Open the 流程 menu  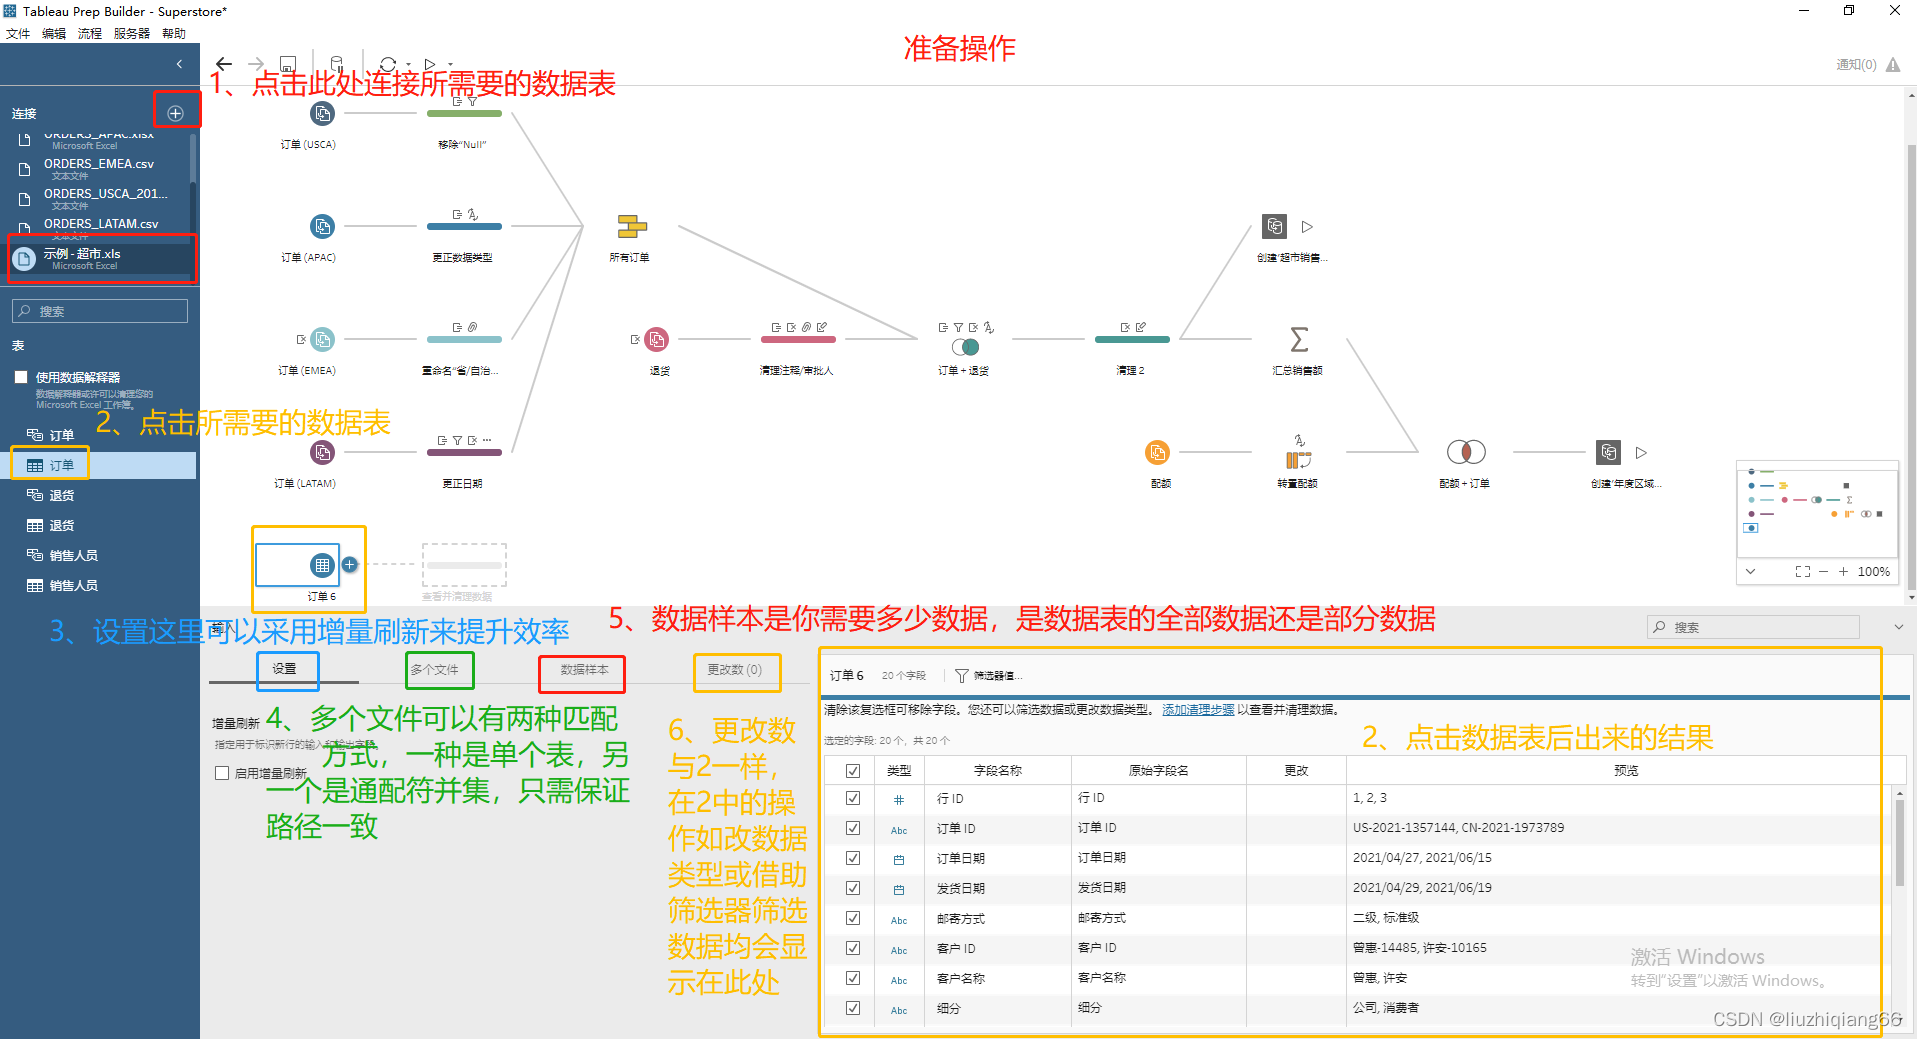(90, 34)
